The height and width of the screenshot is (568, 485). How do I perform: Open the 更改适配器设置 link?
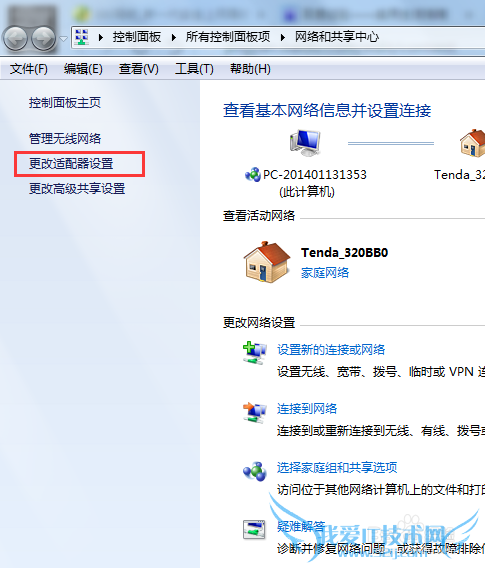(x=71, y=163)
